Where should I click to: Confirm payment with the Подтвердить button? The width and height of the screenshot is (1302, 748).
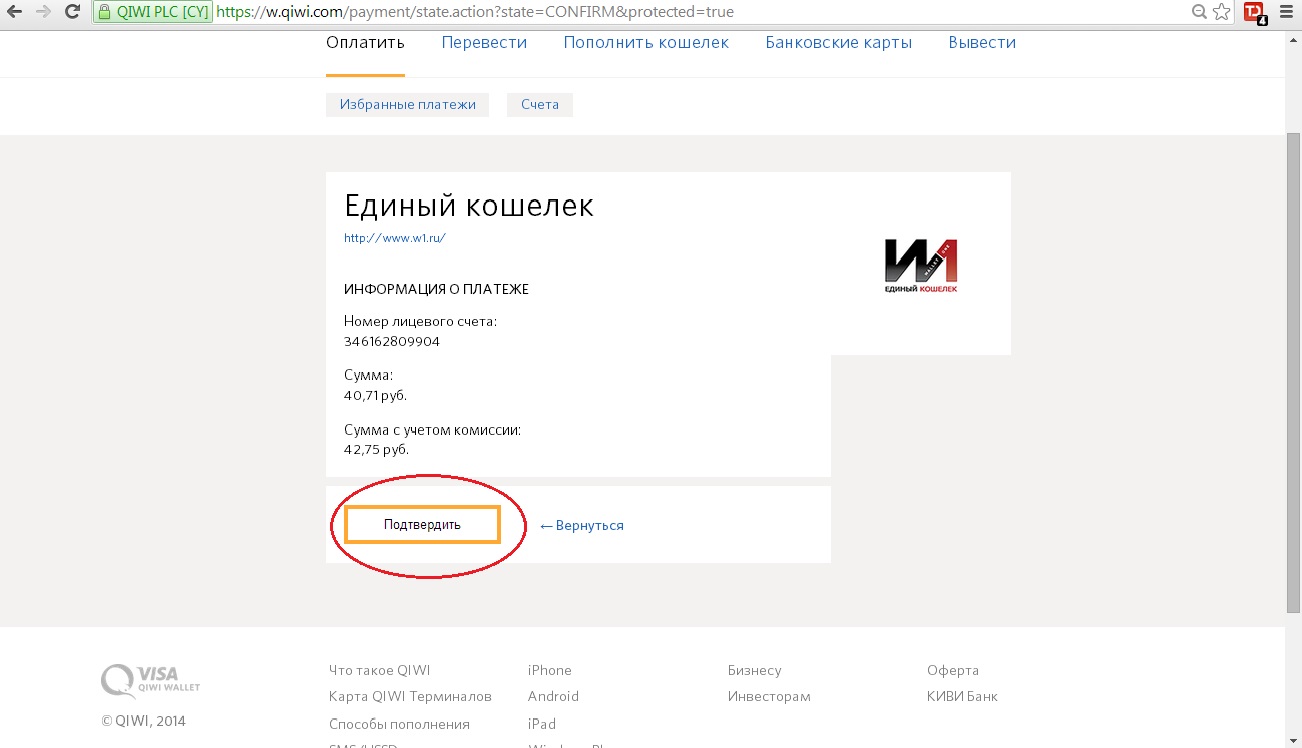click(x=422, y=525)
